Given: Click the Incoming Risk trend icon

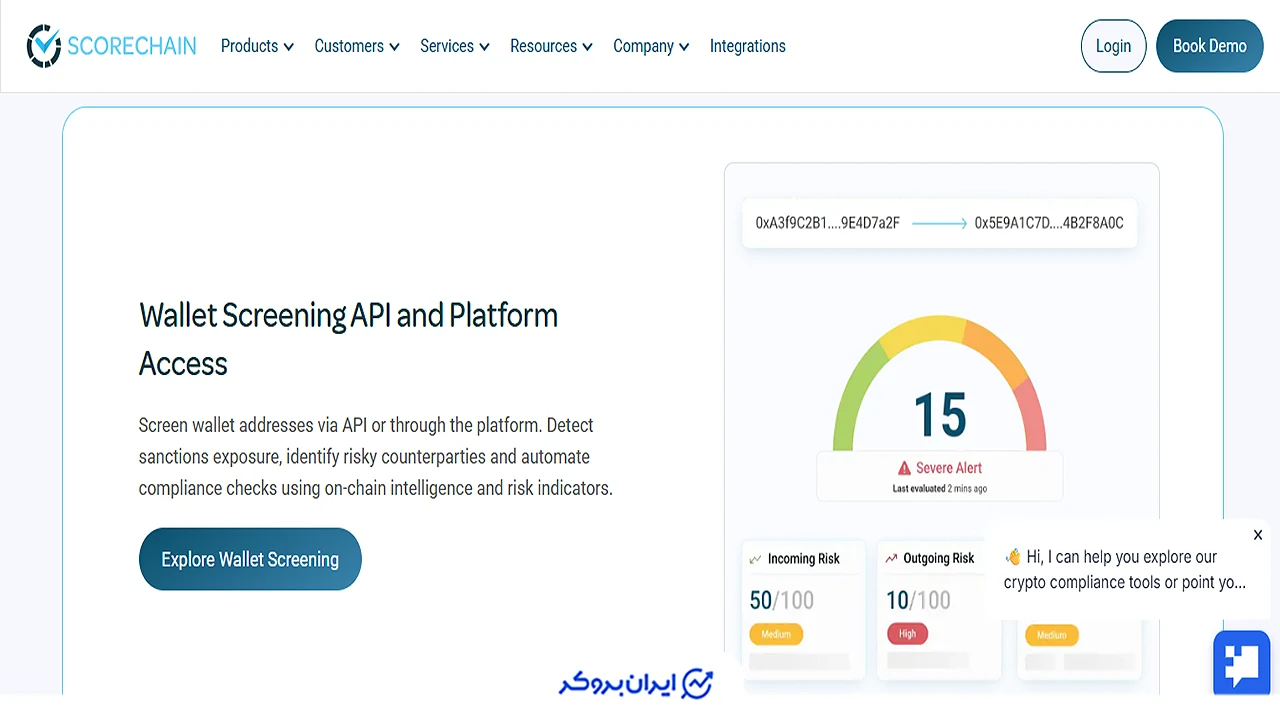Looking at the screenshot, I should [756, 559].
